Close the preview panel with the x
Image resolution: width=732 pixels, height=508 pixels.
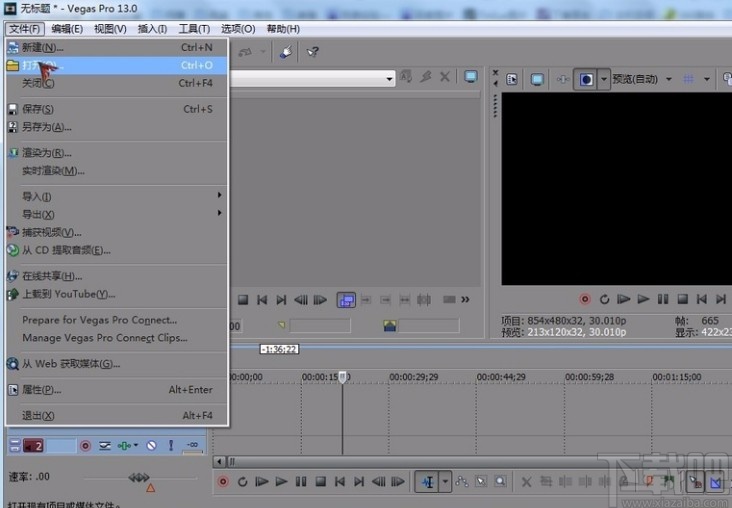click(x=495, y=72)
